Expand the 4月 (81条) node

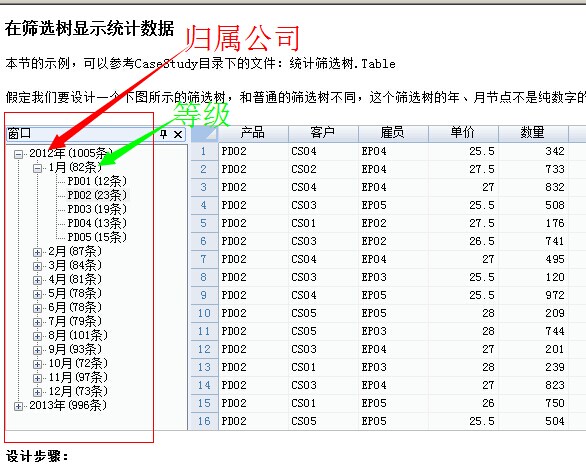point(37,280)
